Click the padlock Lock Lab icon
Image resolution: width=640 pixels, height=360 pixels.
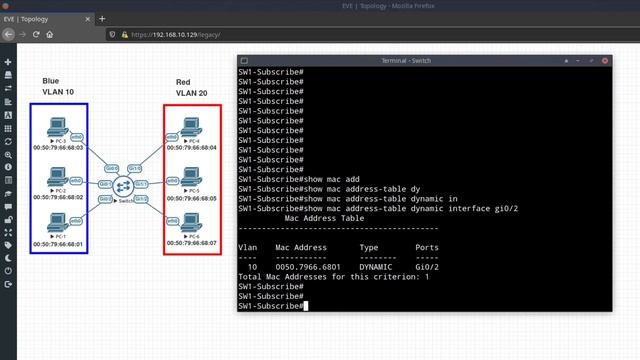[8, 220]
